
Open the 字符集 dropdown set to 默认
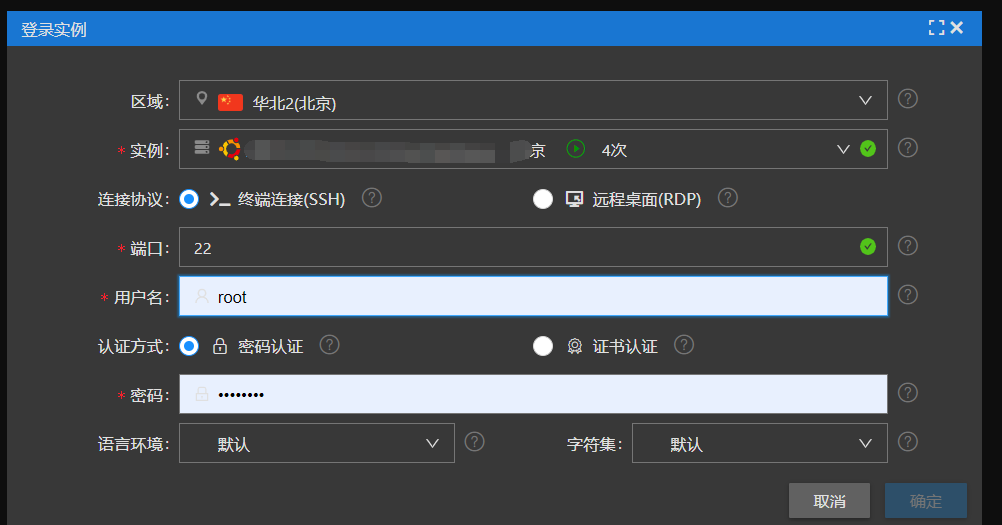click(759, 443)
